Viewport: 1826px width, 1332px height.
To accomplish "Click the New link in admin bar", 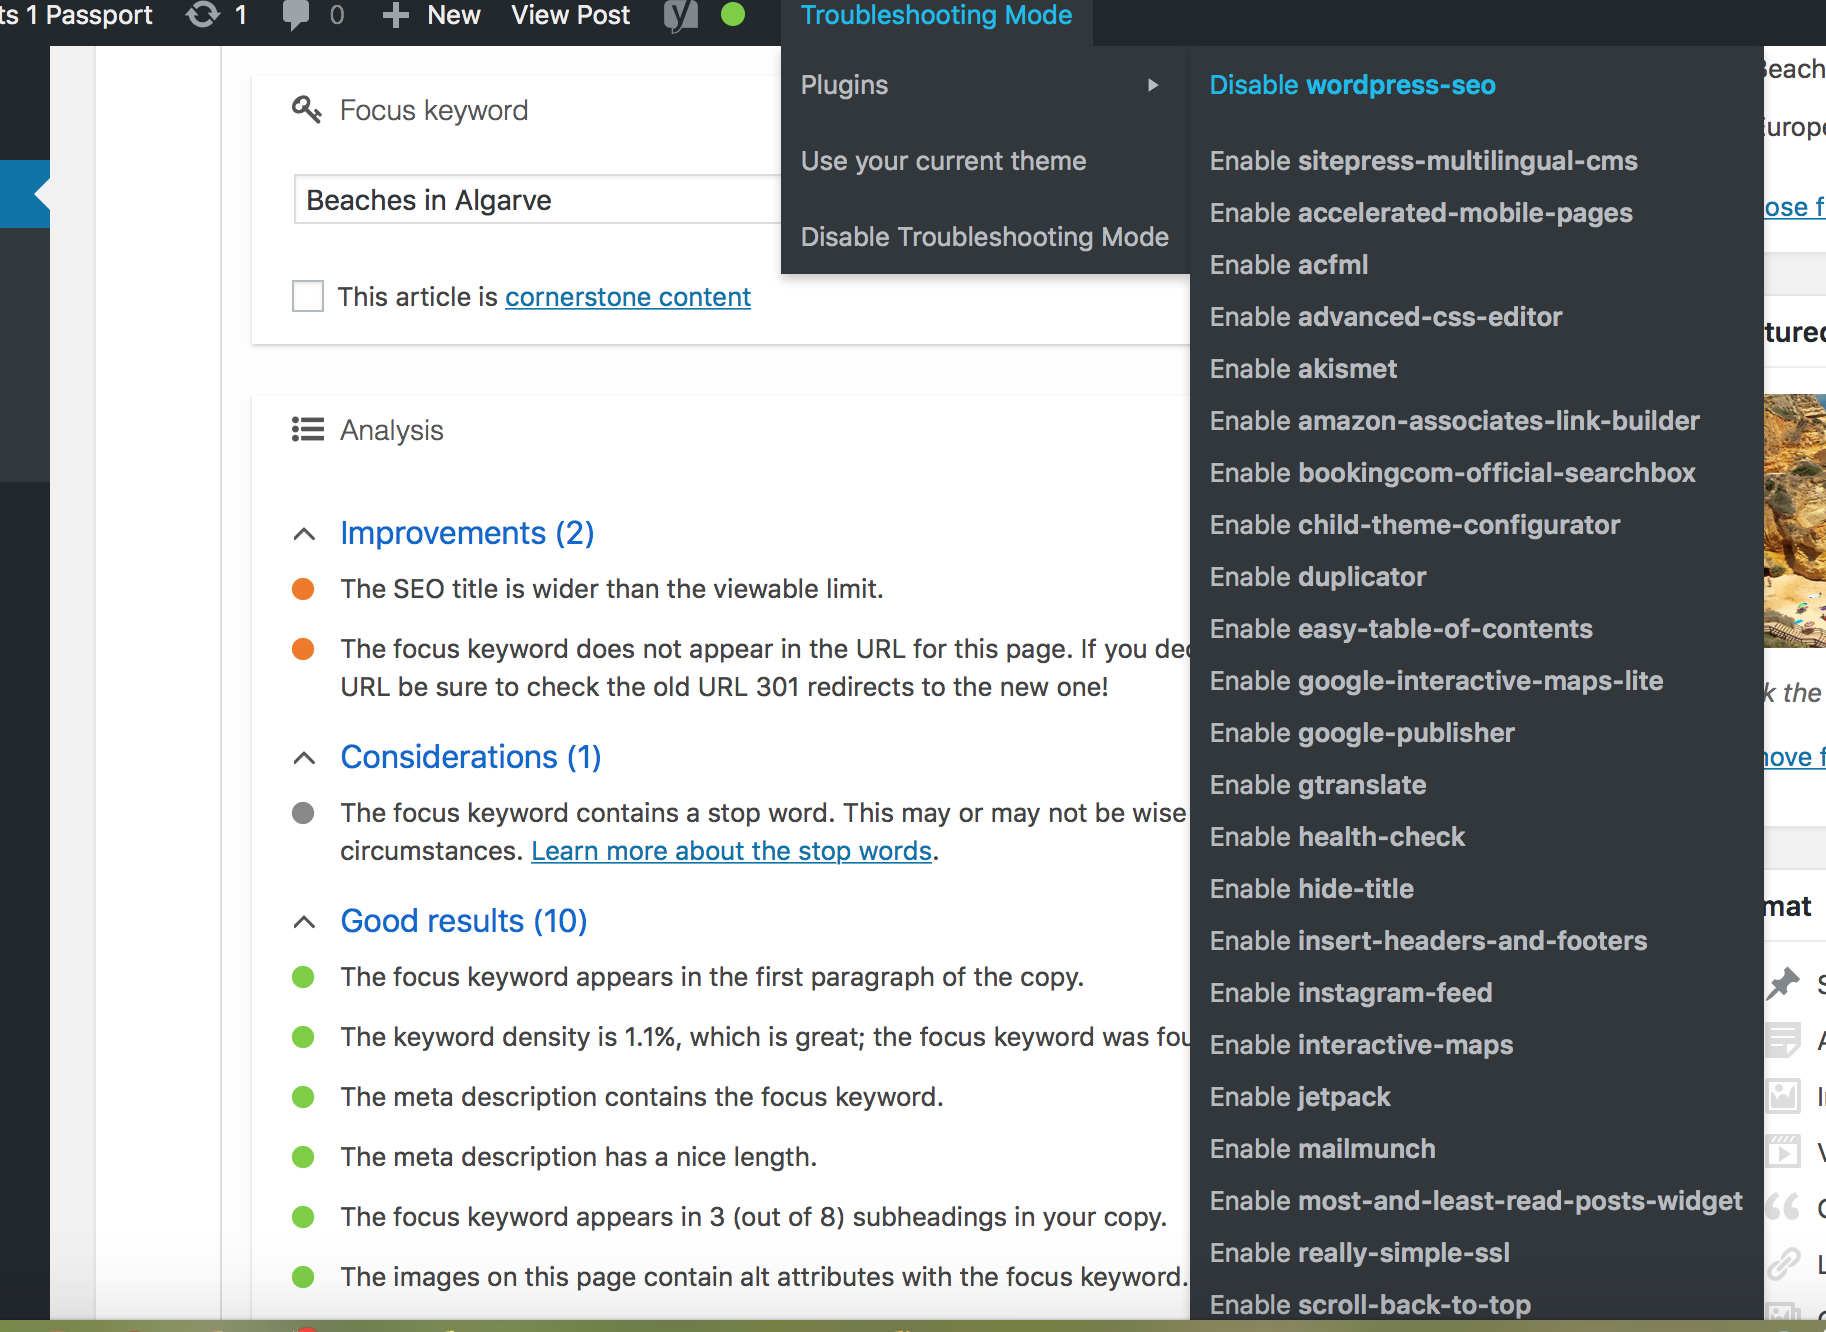I will click(454, 15).
